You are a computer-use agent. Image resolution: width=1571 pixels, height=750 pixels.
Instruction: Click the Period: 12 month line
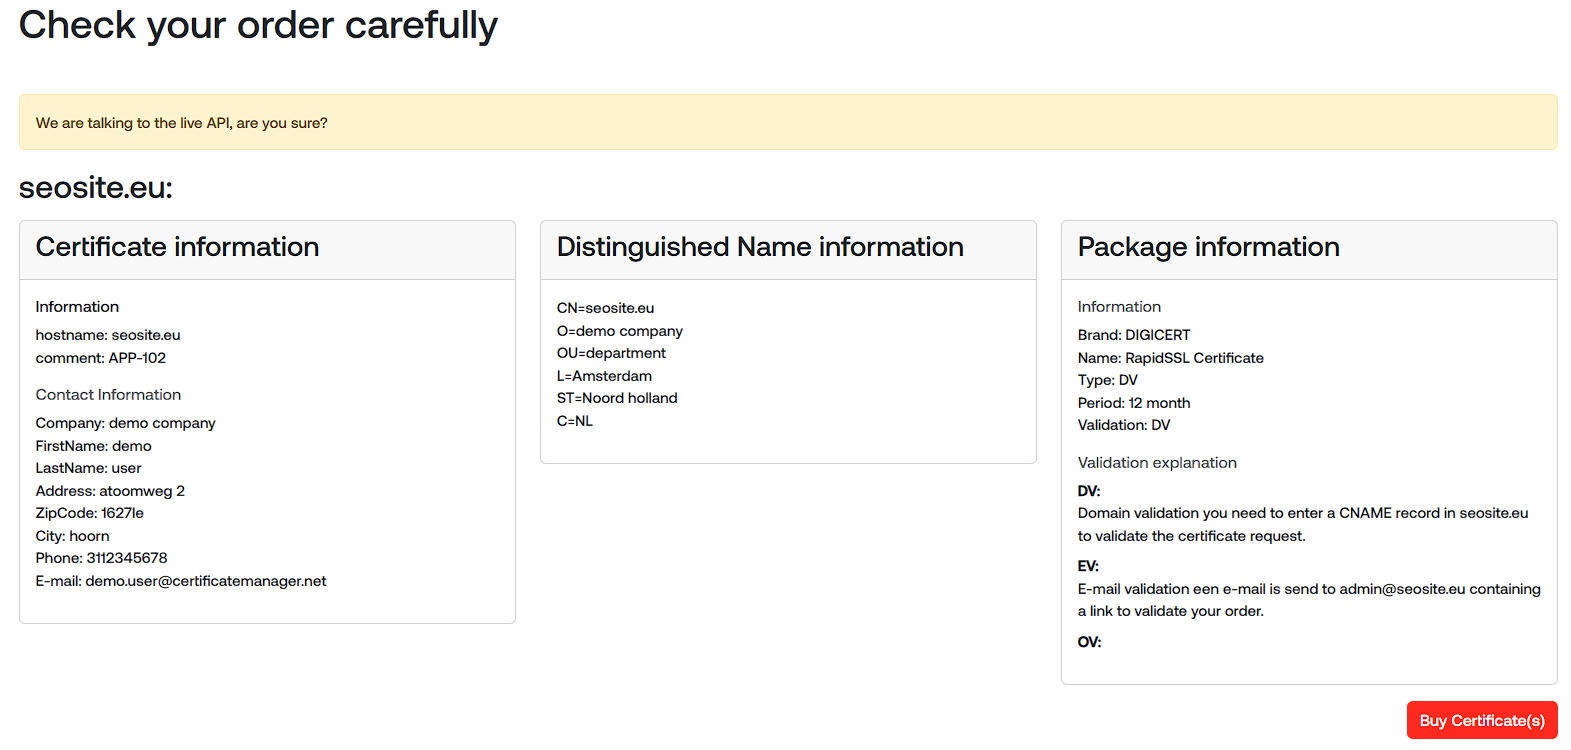[1133, 403]
